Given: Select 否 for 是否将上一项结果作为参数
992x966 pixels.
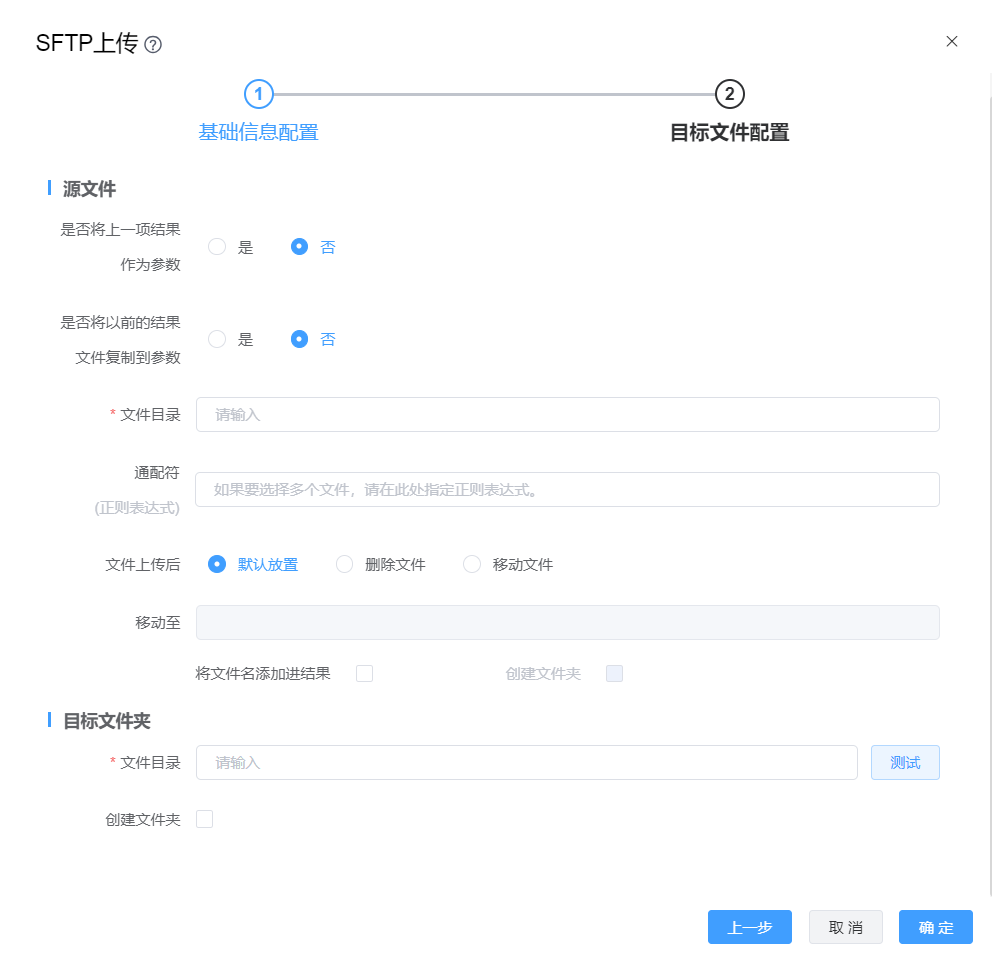Looking at the screenshot, I should [x=299, y=247].
